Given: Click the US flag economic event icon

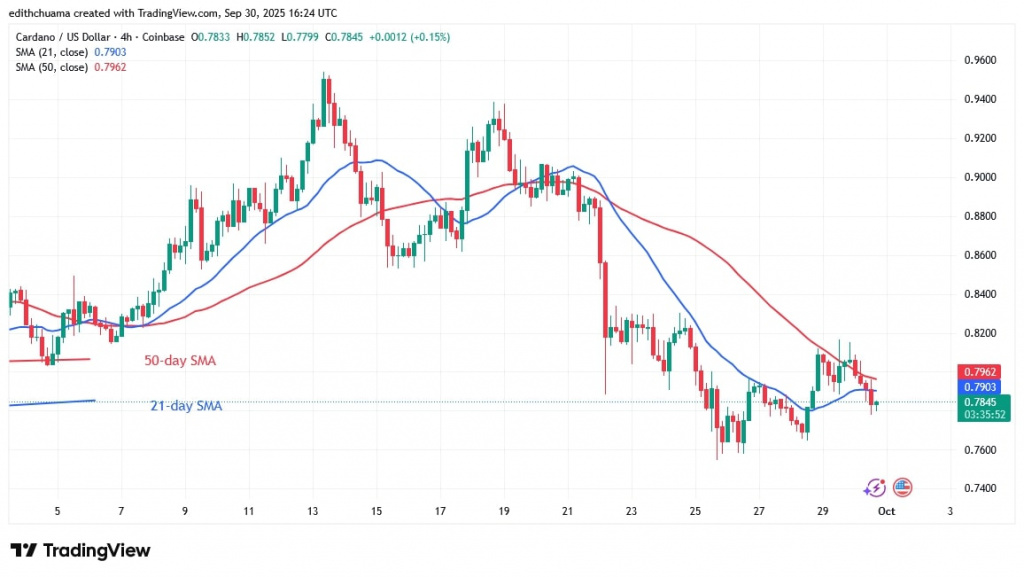Looking at the screenshot, I should point(902,487).
